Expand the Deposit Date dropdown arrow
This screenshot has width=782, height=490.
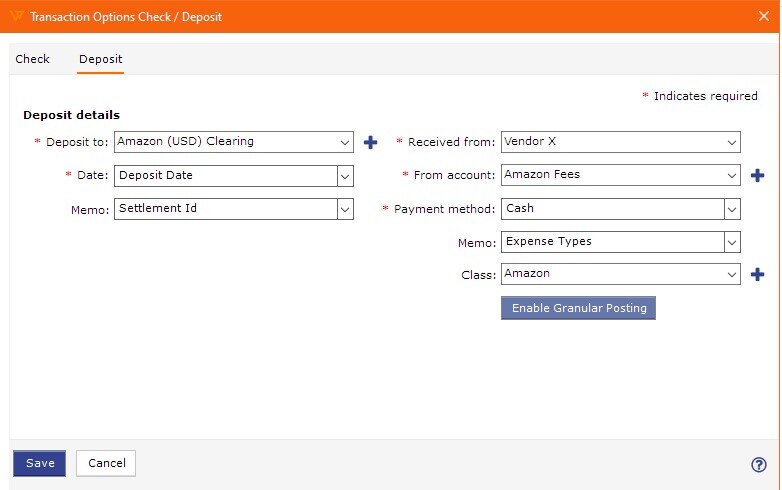tap(345, 176)
